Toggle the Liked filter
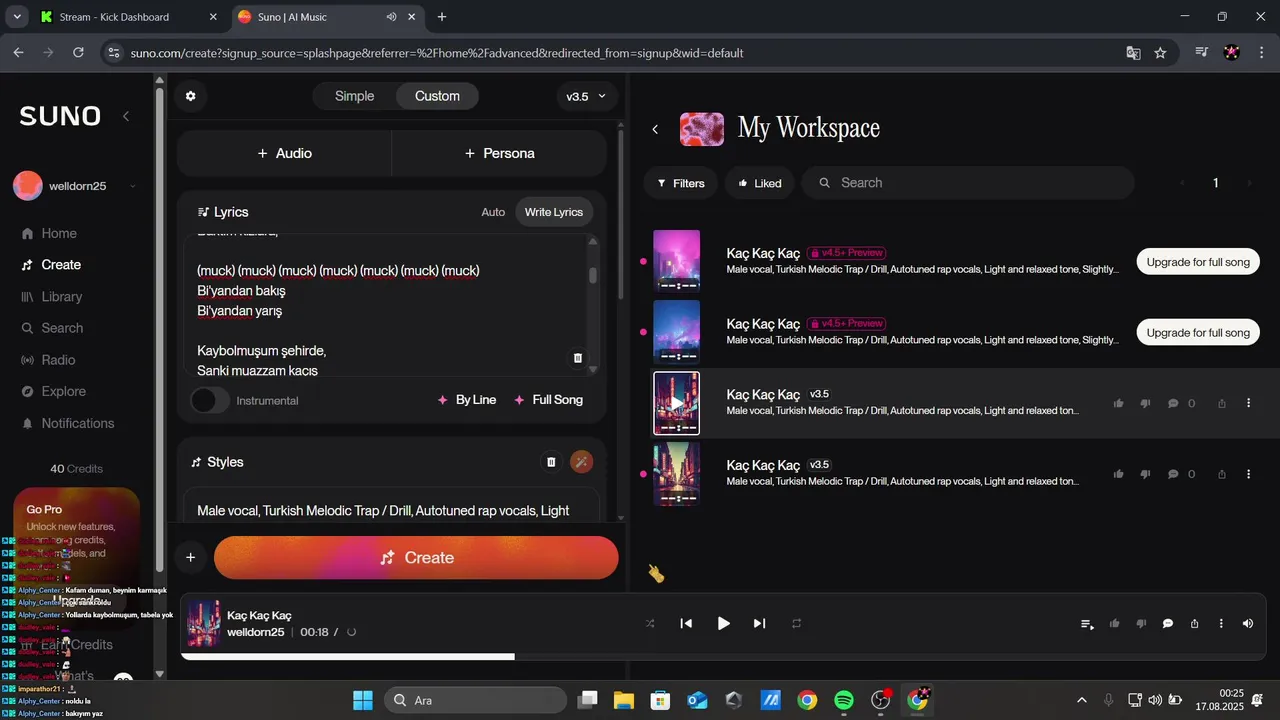The width and height of the screenshot is (1280, 720). pos(760,183)
